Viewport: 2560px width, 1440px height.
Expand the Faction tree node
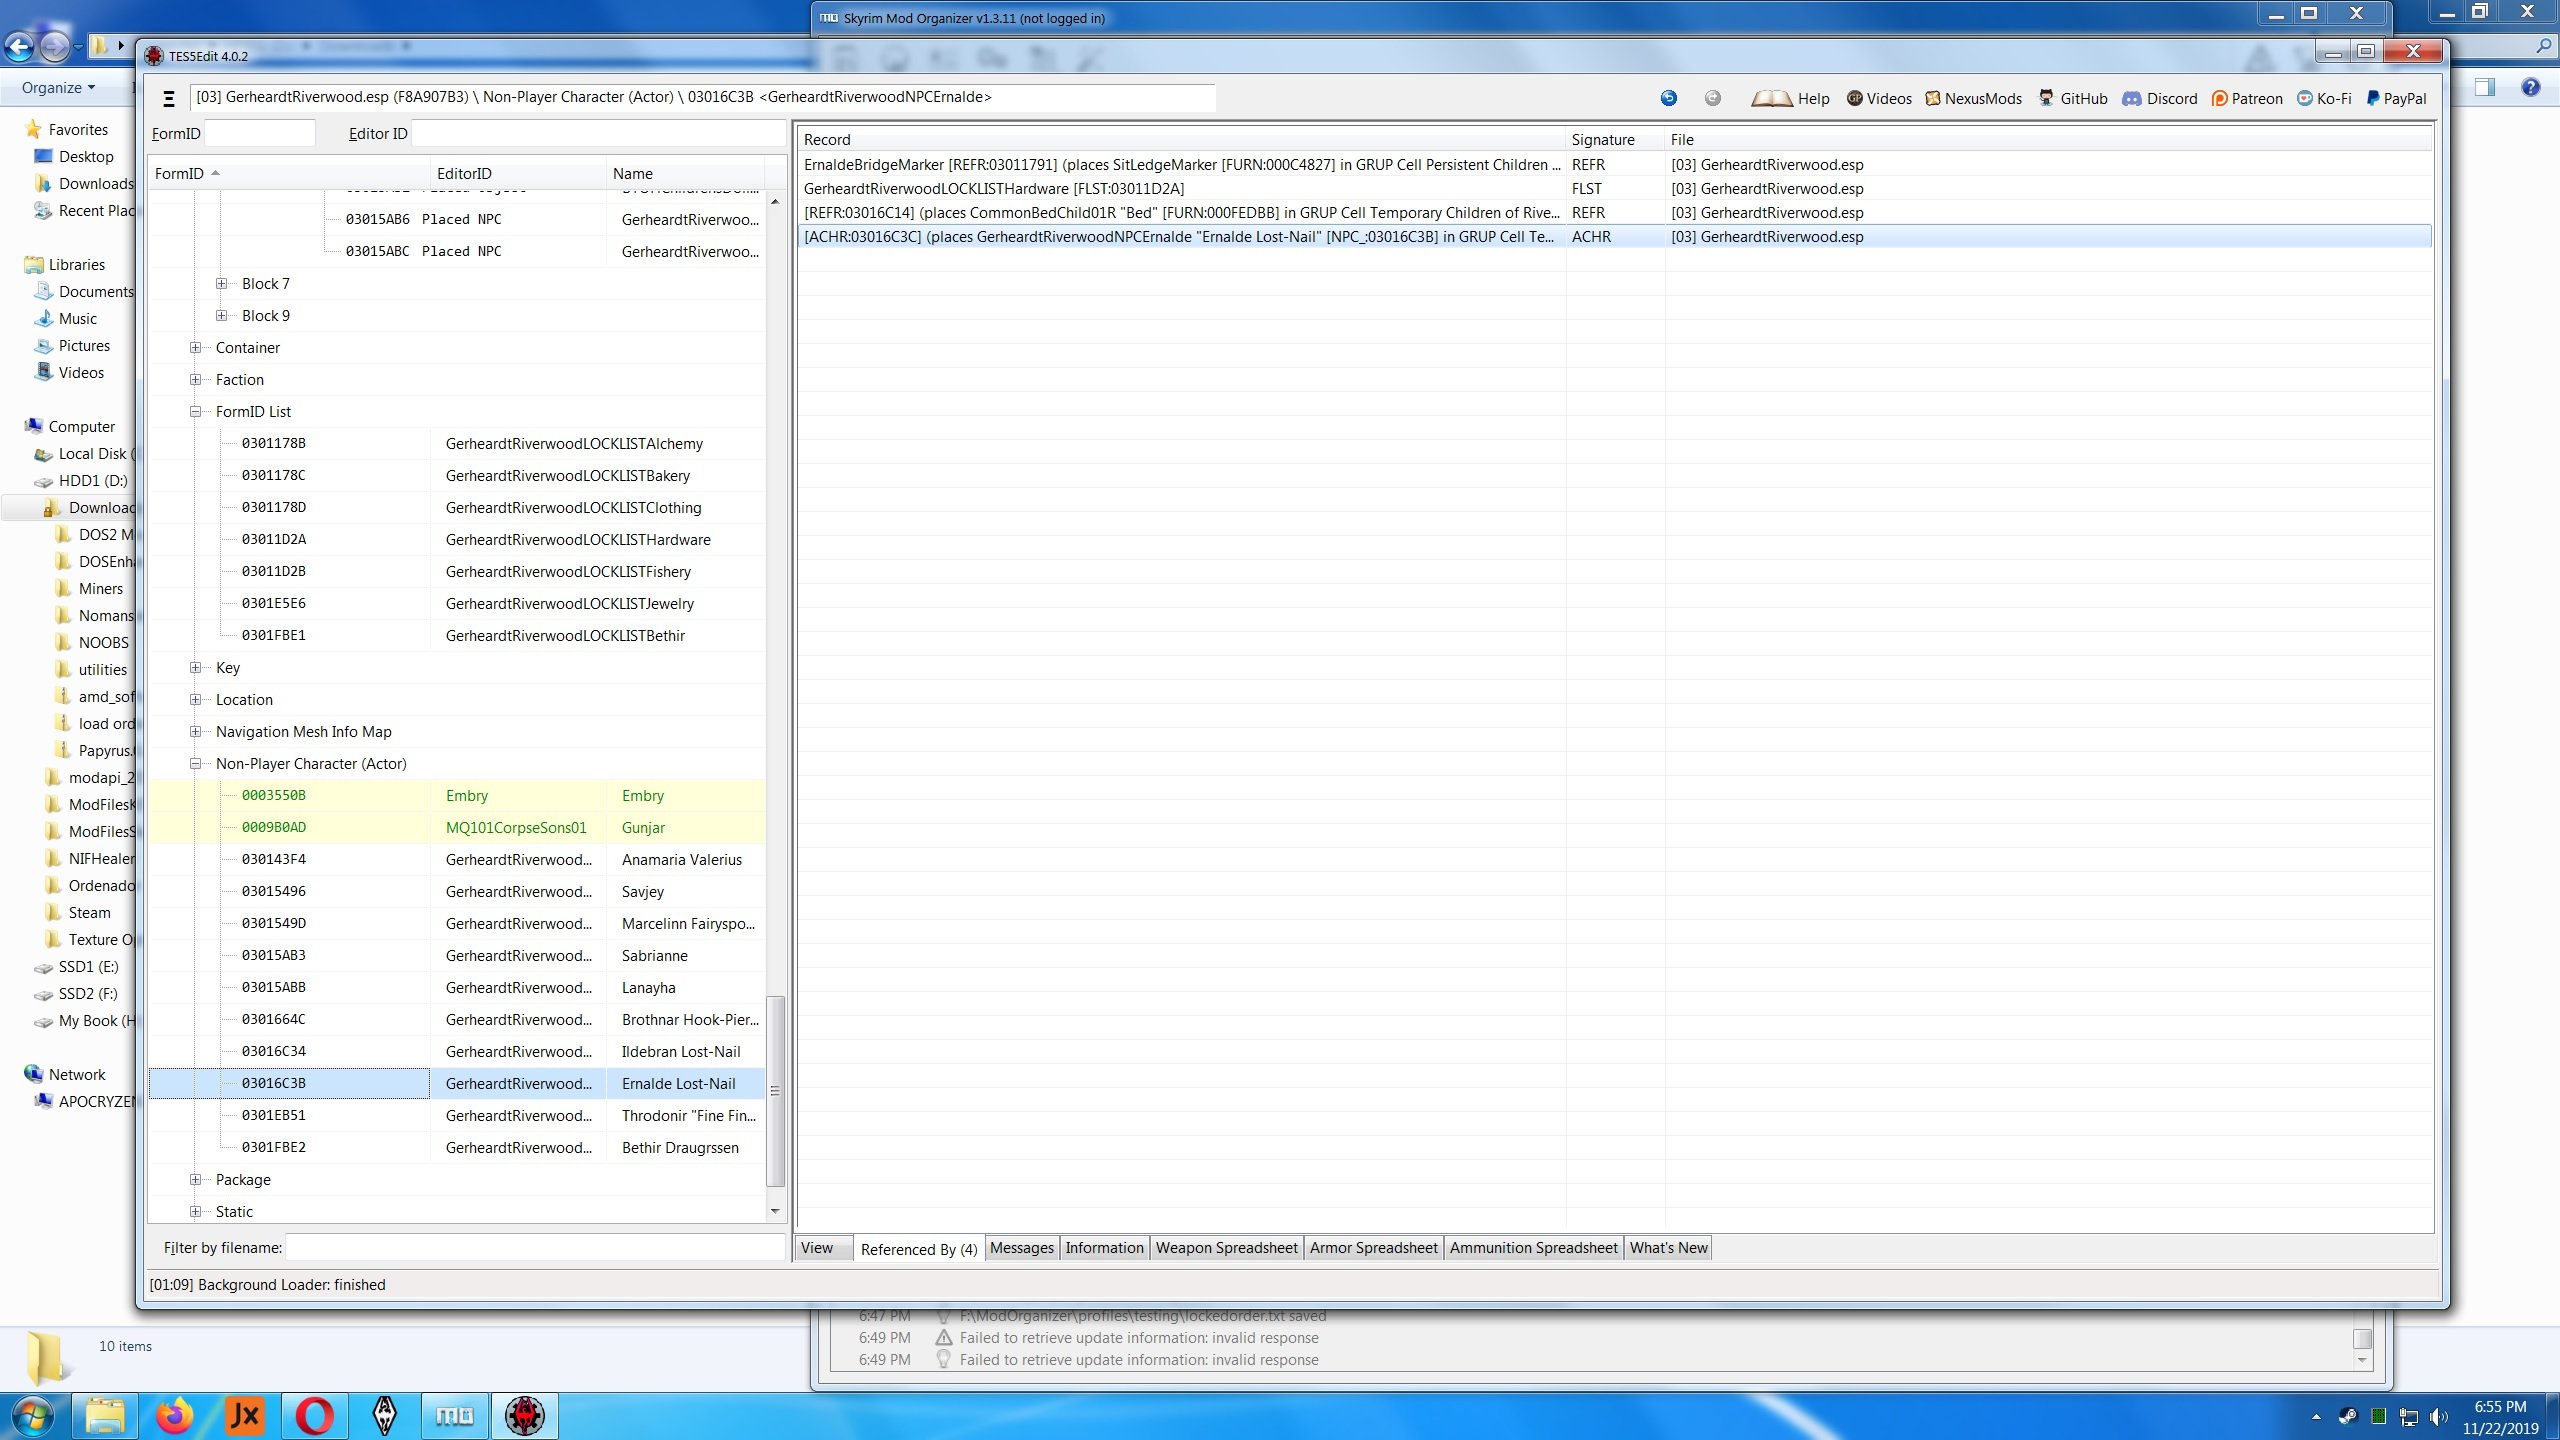[195, 379]
